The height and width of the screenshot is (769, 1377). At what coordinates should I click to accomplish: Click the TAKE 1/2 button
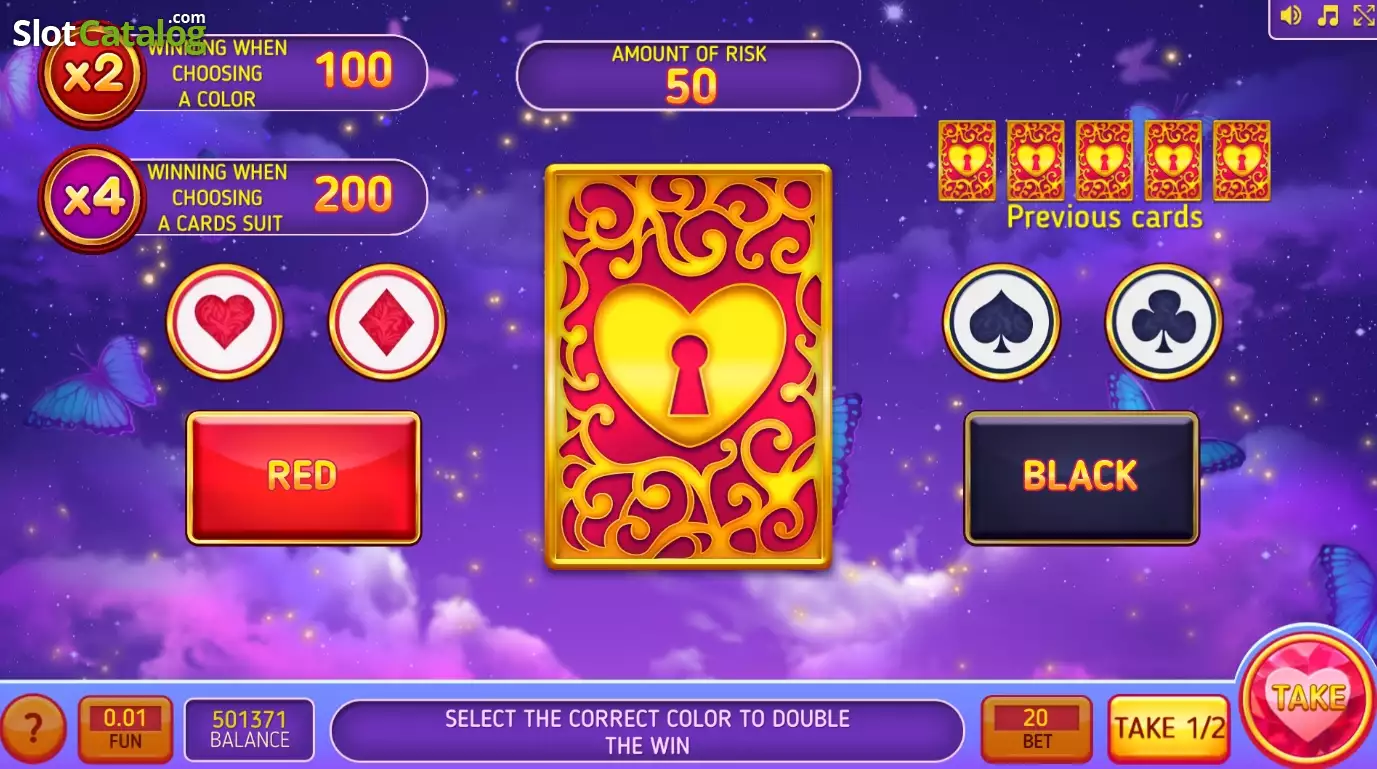tap(1169, 728)
